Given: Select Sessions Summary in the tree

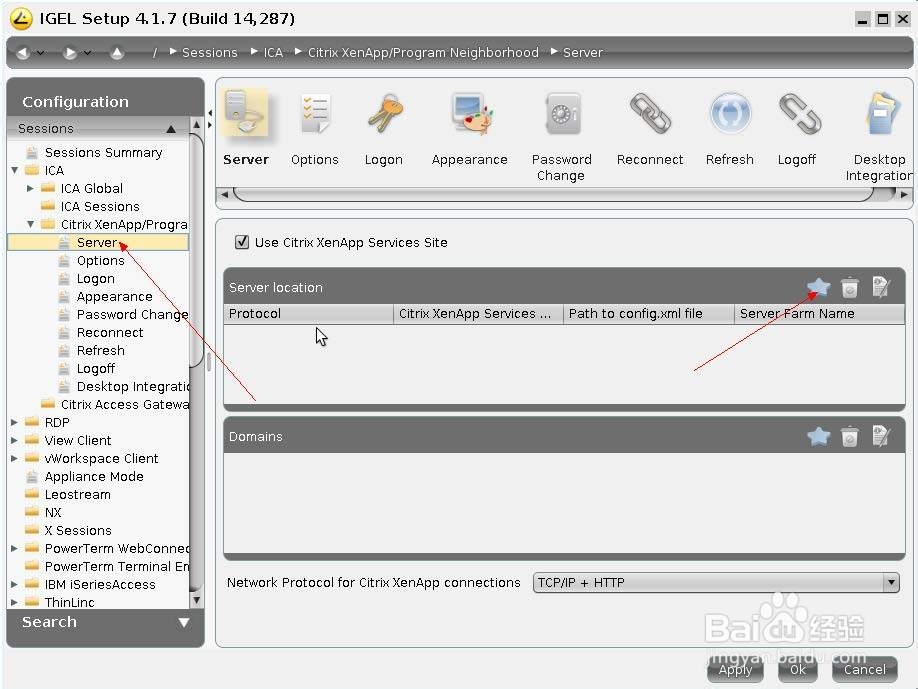Looking at the screenshot, I should (103, 152).
